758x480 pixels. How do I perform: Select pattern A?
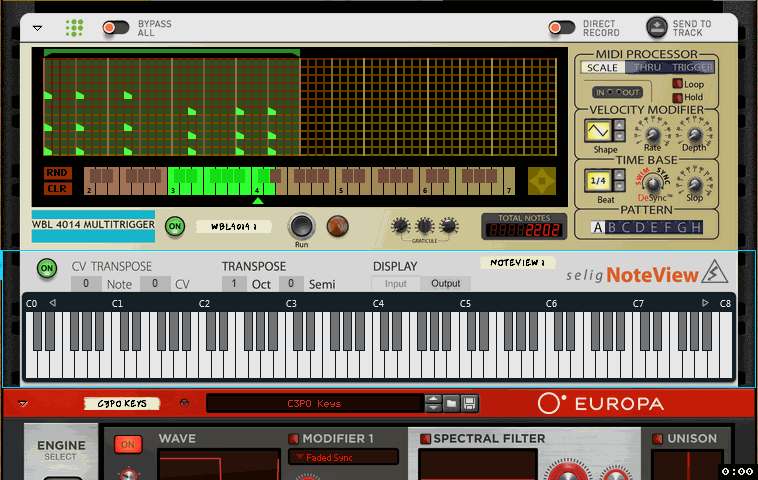(x=598, y=227)
